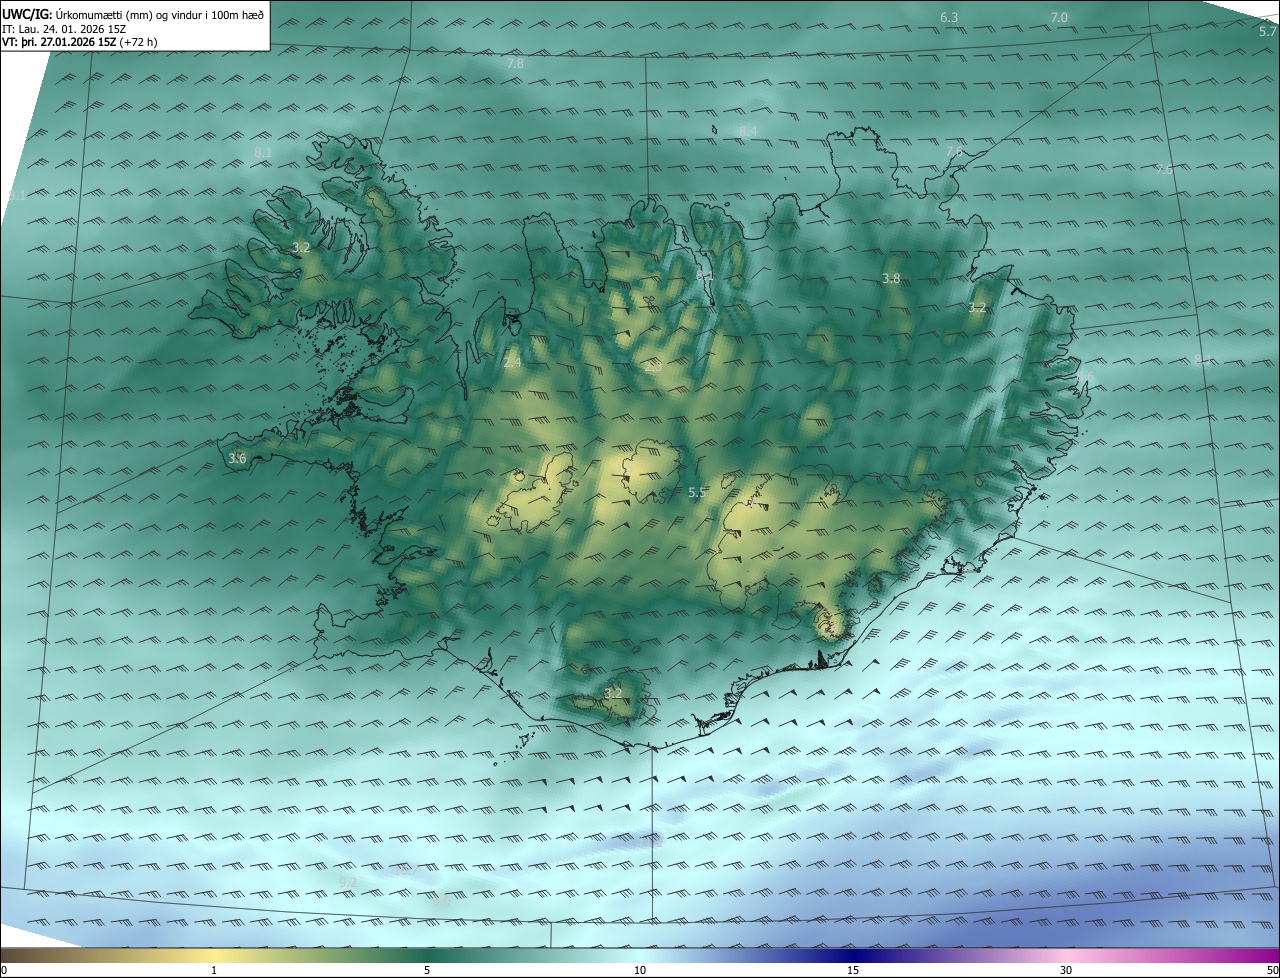The width and height of the screenshot is (1280, 978).
Task: Click the 5.5 value label
Action: click(697, 493)
